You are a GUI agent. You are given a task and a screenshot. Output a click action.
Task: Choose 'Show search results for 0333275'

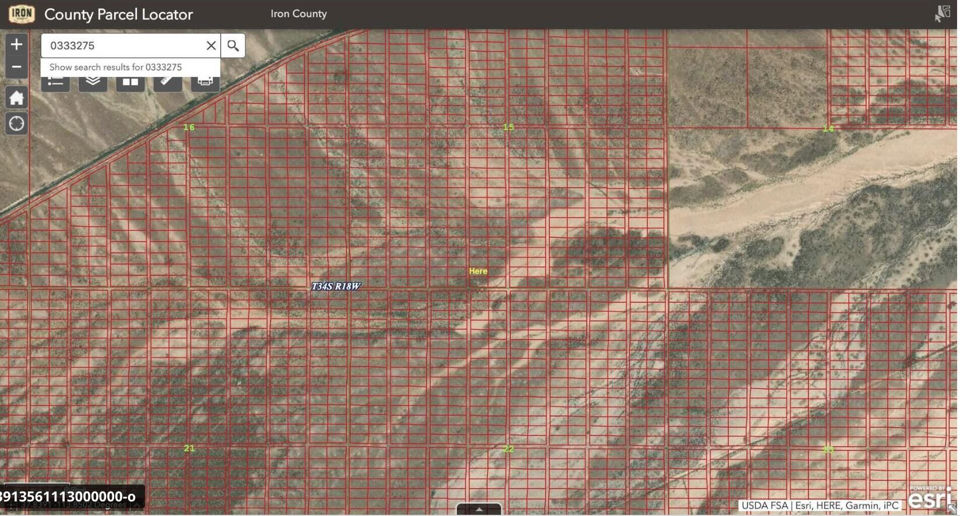coord(130,67)
